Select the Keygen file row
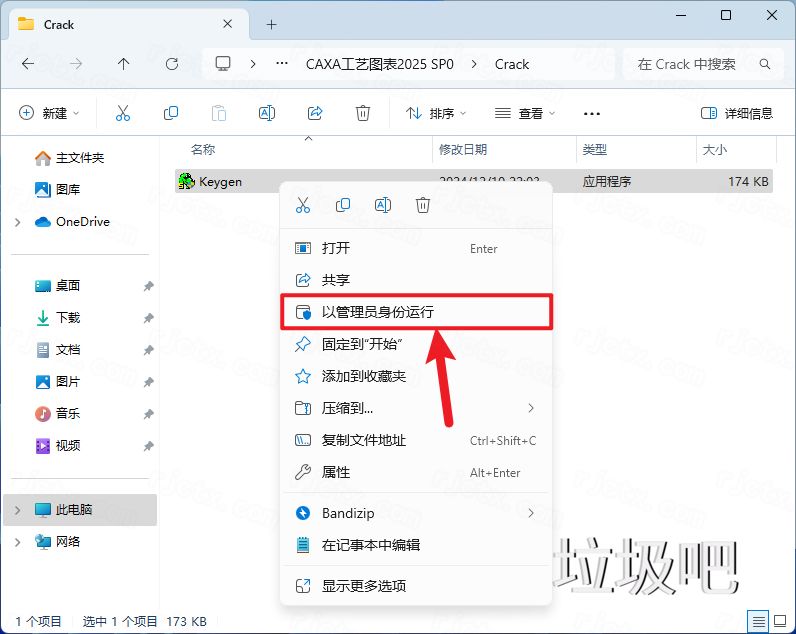 point(474,181)
